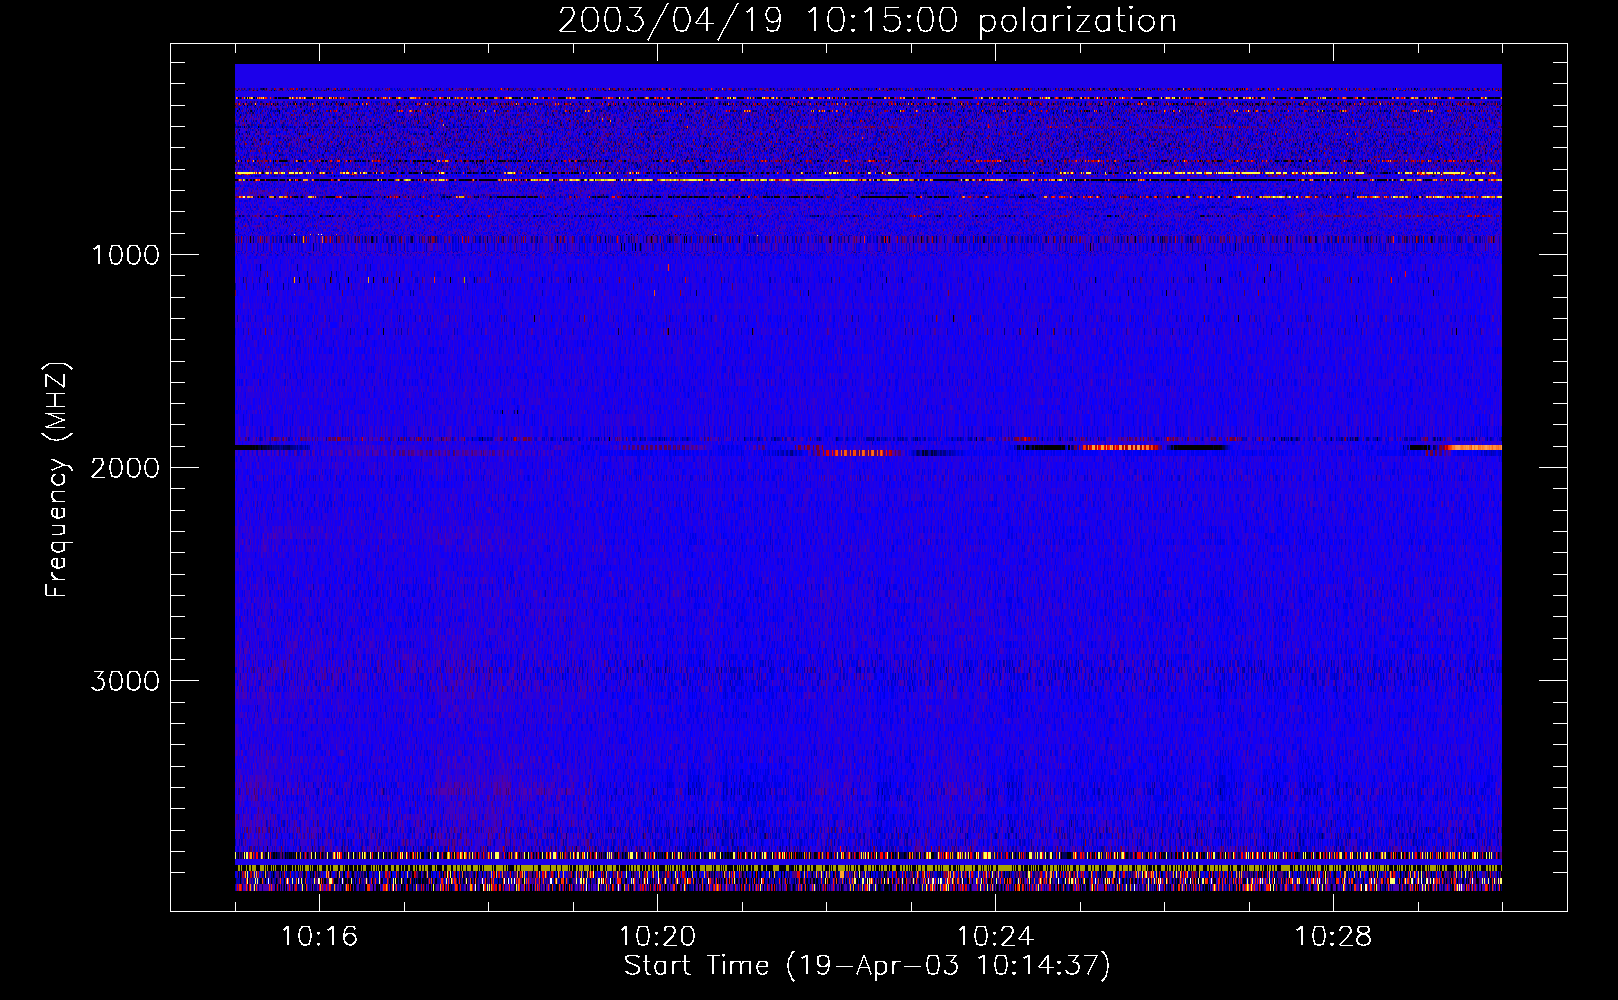Image resolution: width=1618 pixels, height=1000 pixels.
Task: Click the '2000' frequency tick label
Action: (125, 468)
